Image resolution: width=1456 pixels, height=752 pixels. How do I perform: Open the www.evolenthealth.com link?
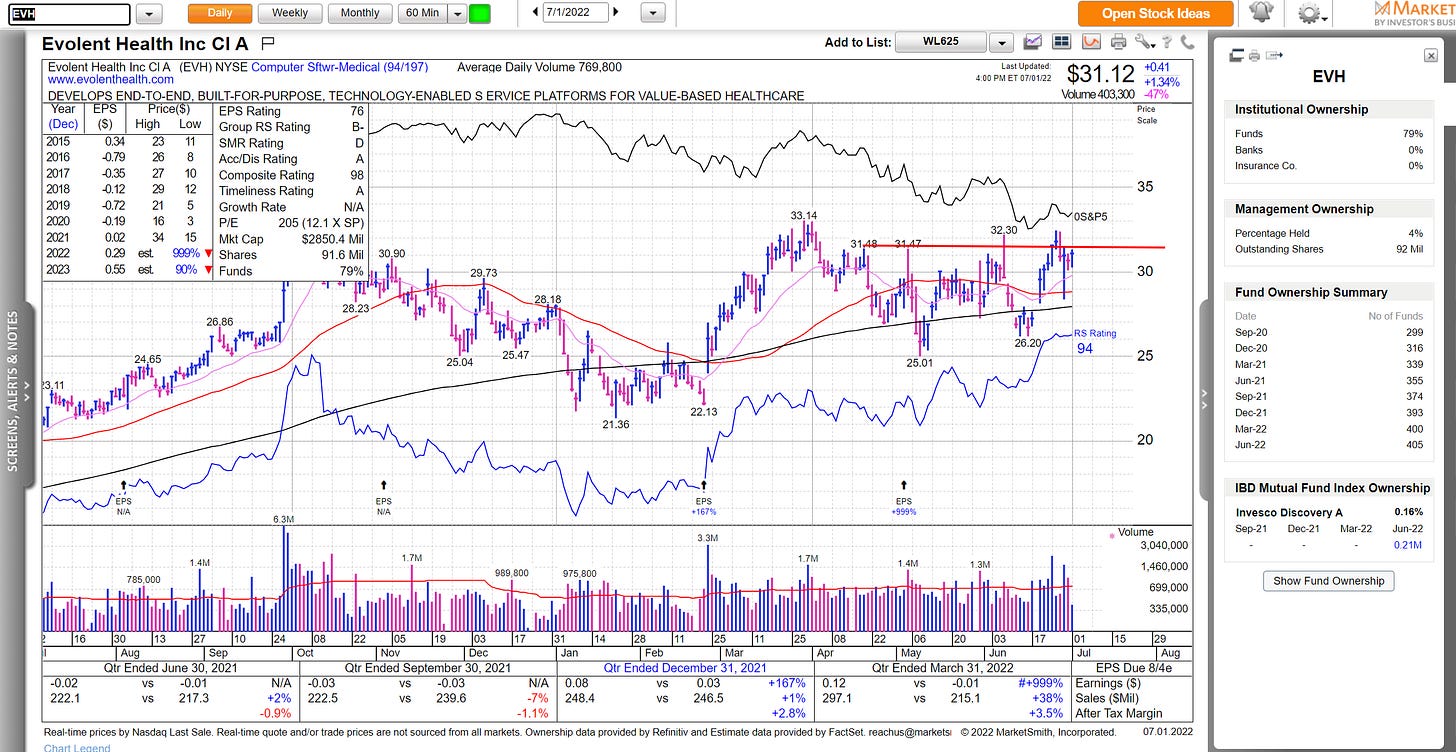[x=110, y=79]
